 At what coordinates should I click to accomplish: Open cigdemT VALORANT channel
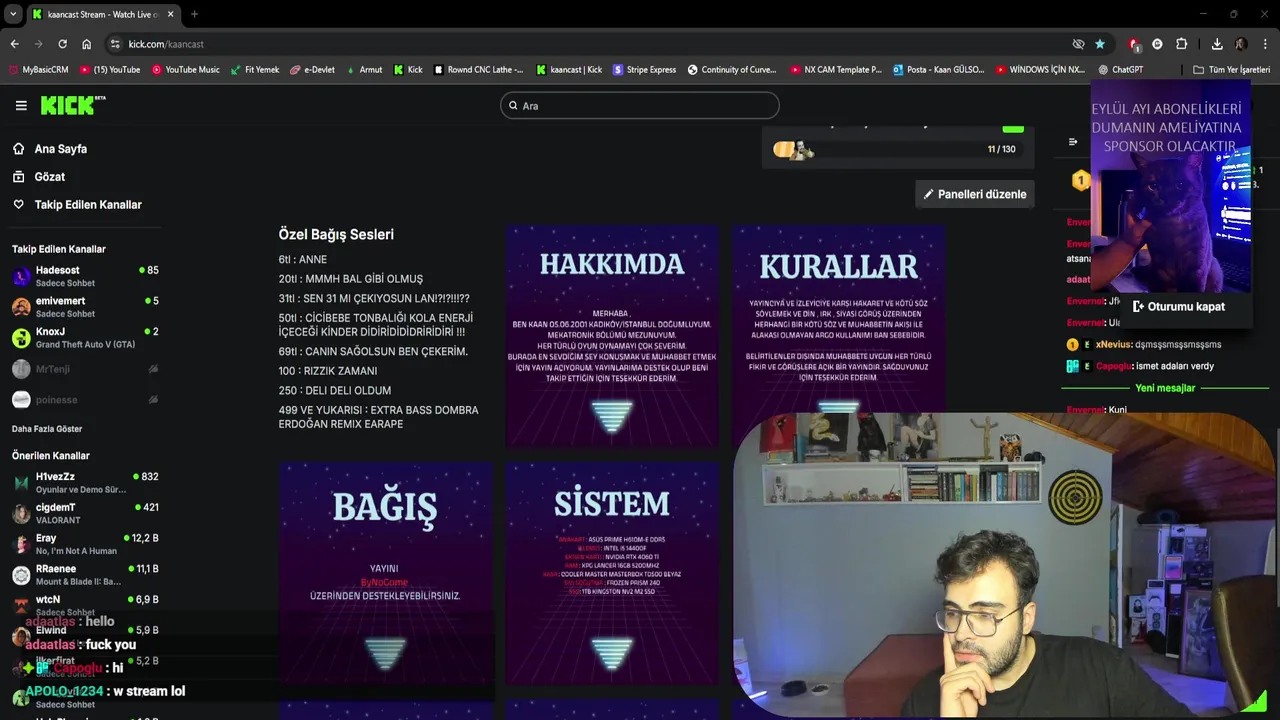[x=85, y=513]
